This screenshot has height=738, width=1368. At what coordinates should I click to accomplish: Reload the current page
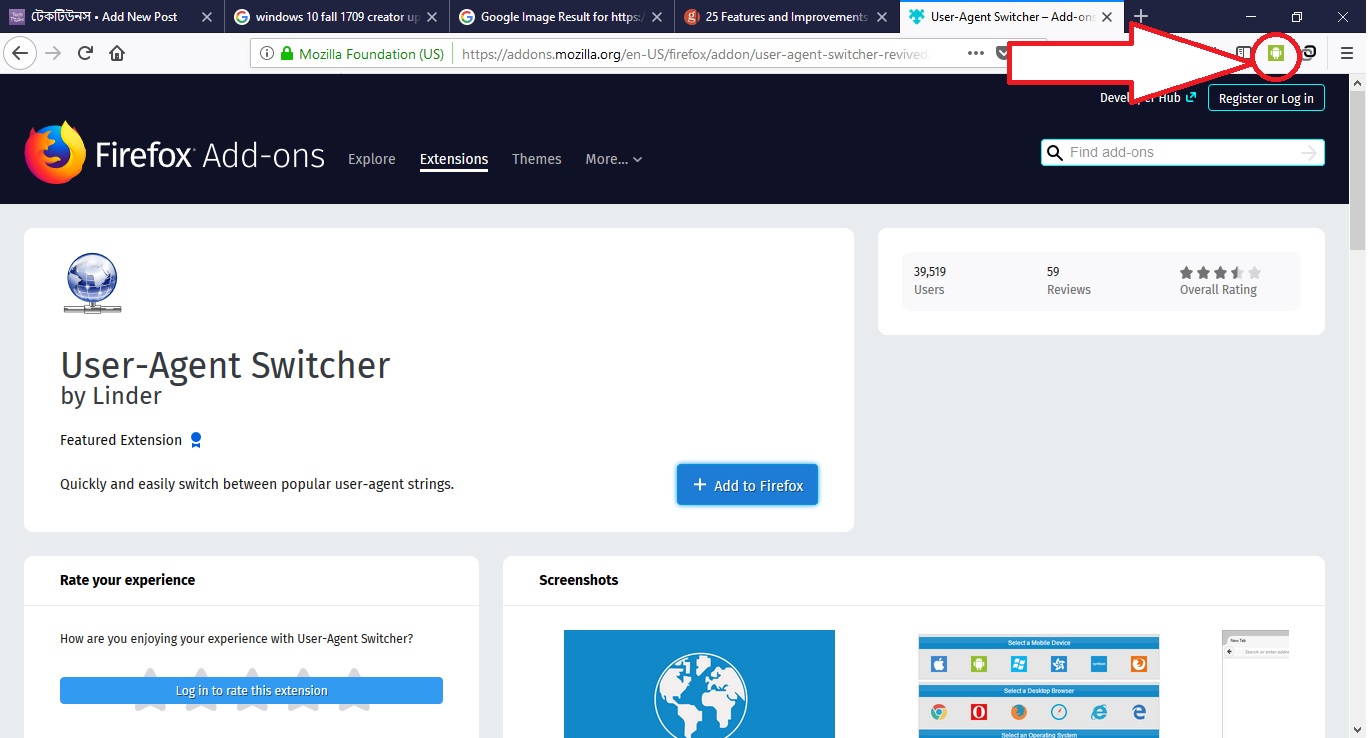[x=86, y=54]
